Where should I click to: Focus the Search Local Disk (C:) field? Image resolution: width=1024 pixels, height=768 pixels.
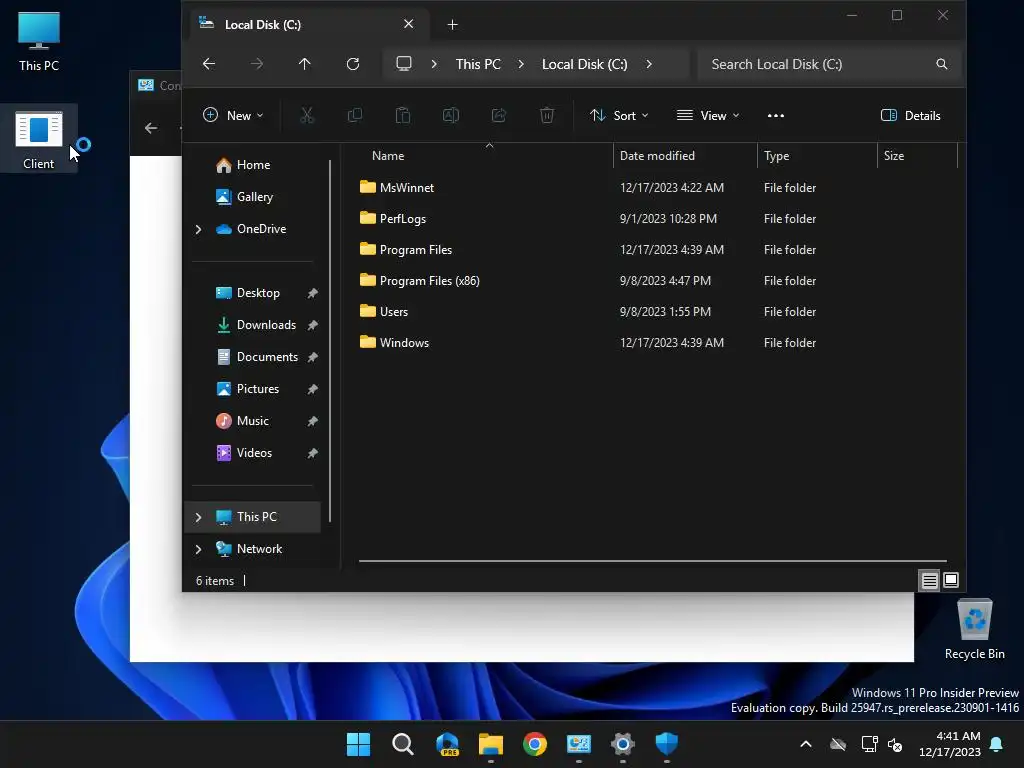point(829,64)
